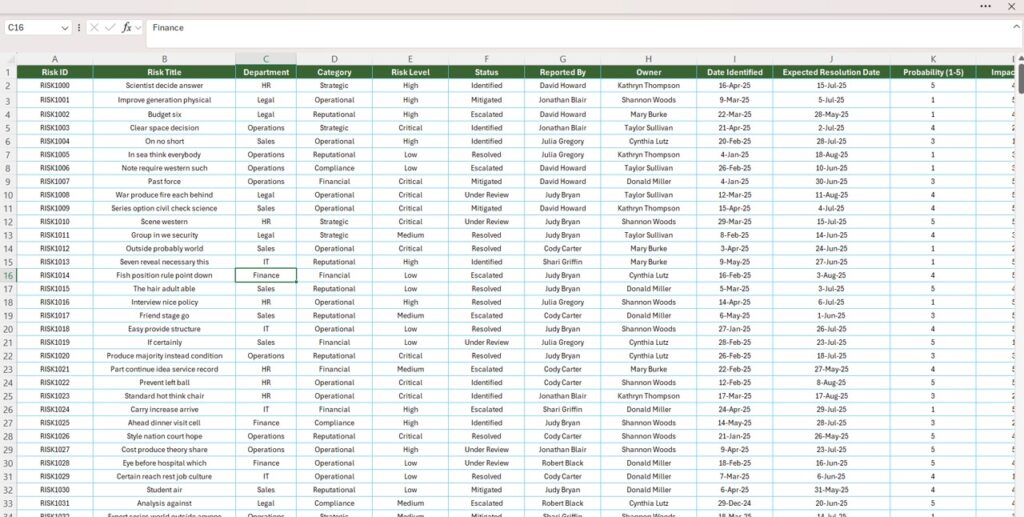This screenshot has width=1024, height=517.
Task: Select cell The hair adult able
Action: [x=165, y=289]
